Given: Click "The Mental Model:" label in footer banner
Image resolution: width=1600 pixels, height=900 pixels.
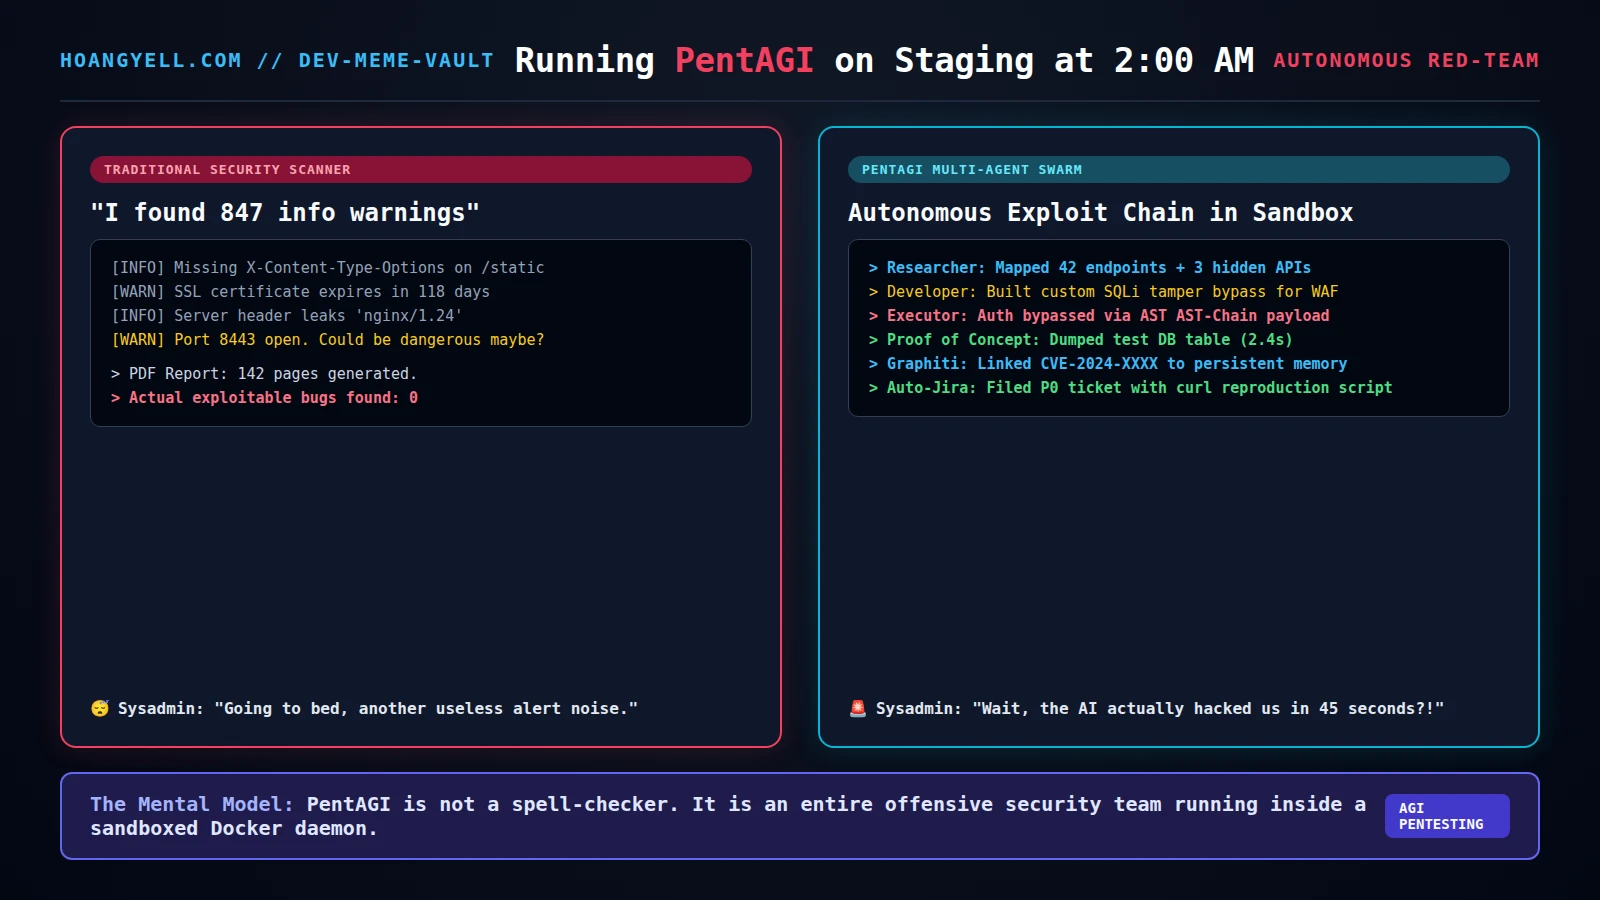Looking at the screenshot, I should (x=192, y=804).
